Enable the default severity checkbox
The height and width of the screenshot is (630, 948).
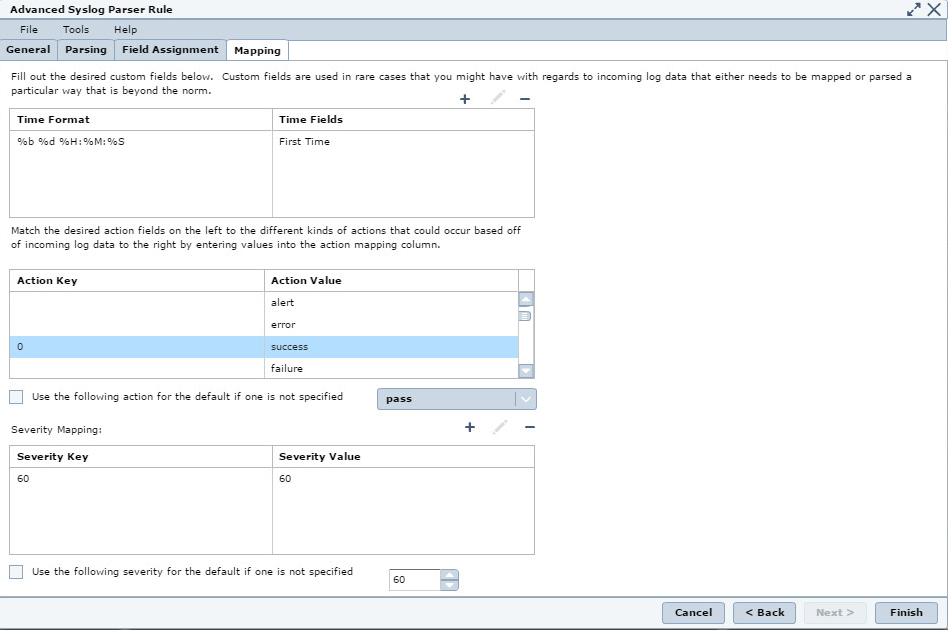point(16,571)
